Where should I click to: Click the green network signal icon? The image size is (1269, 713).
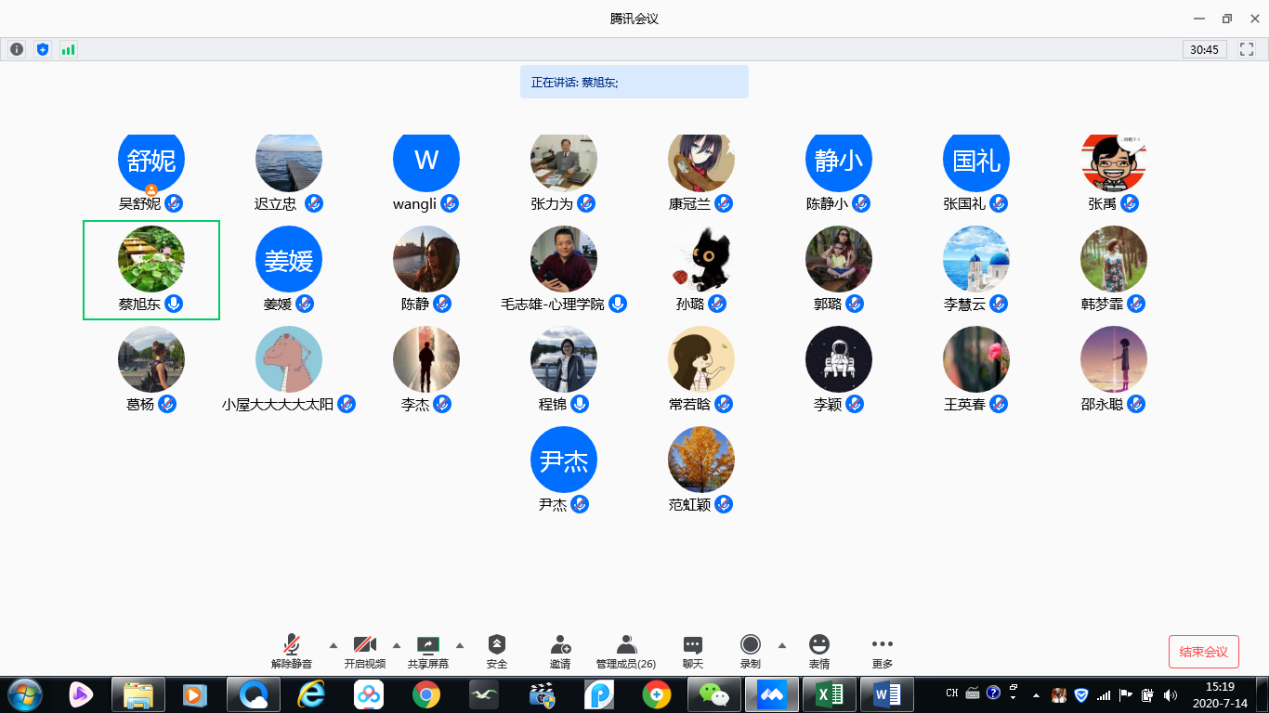(68, 49)
